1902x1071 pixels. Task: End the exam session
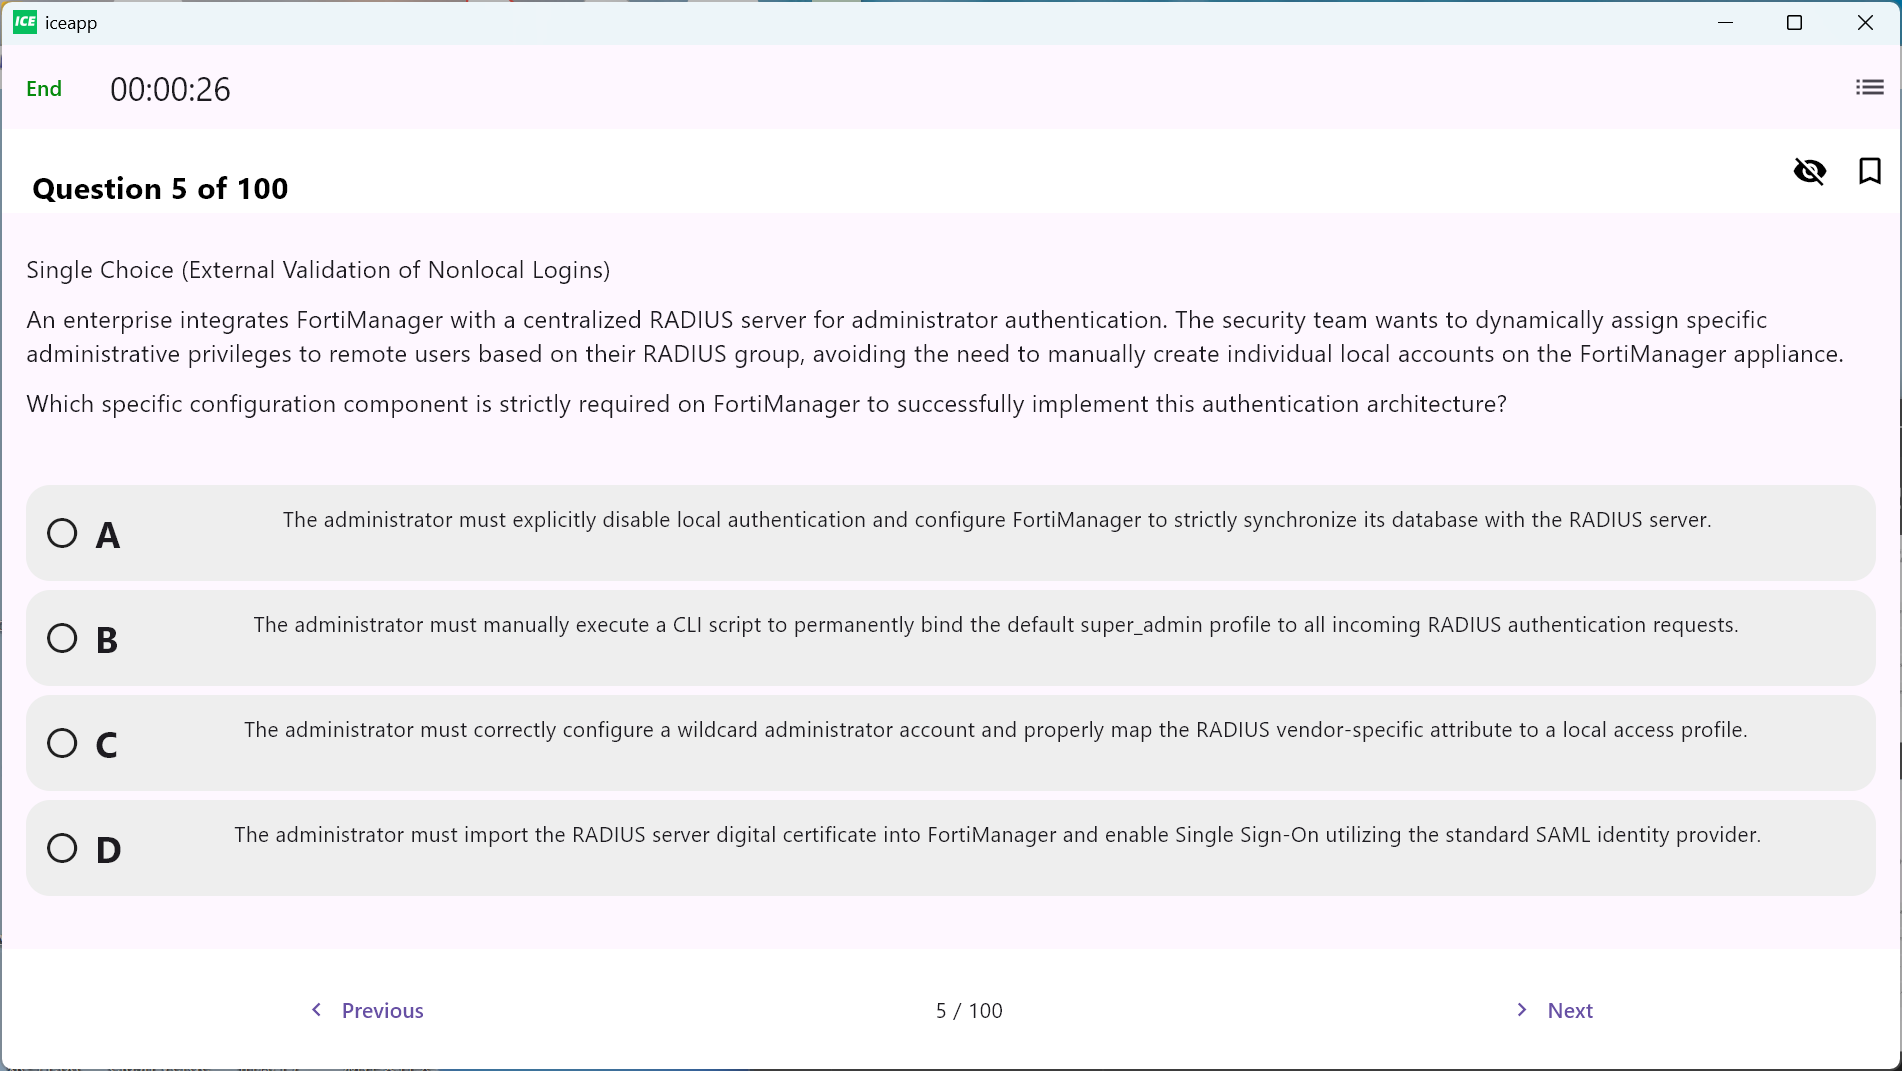(x=44, y=89)
